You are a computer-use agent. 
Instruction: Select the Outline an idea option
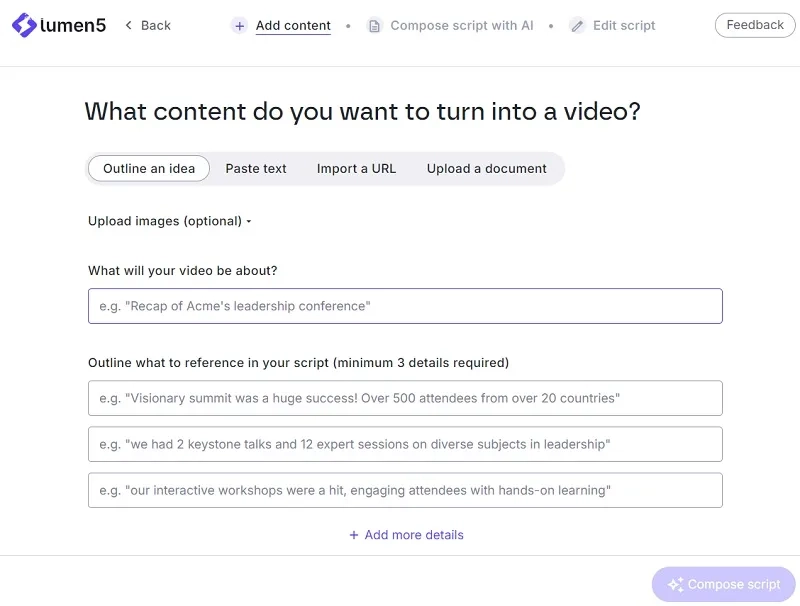(x=149, y=168)
